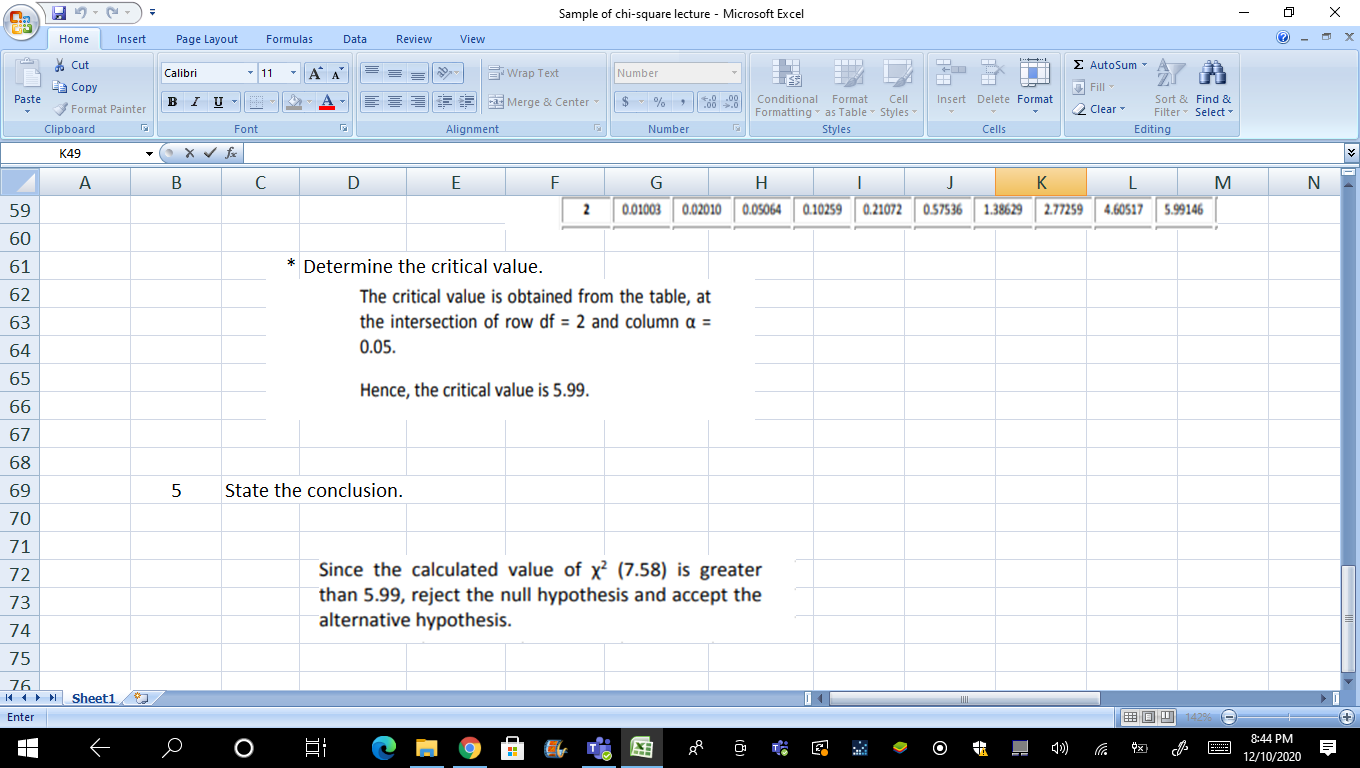
Task: Expand the Name Box dropdown arrow
Action: 150,153
